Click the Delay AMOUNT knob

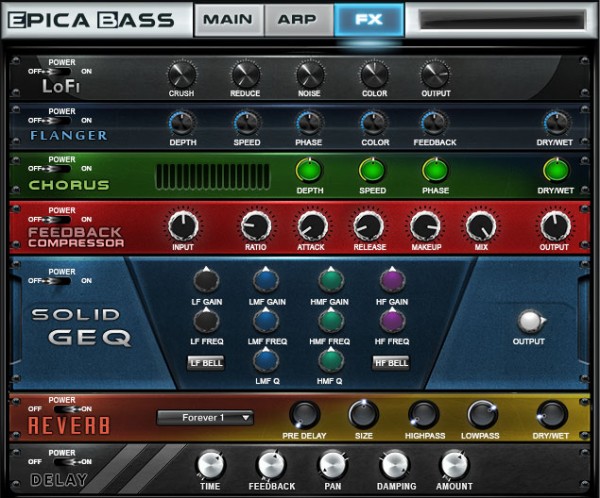pos(454,465)
